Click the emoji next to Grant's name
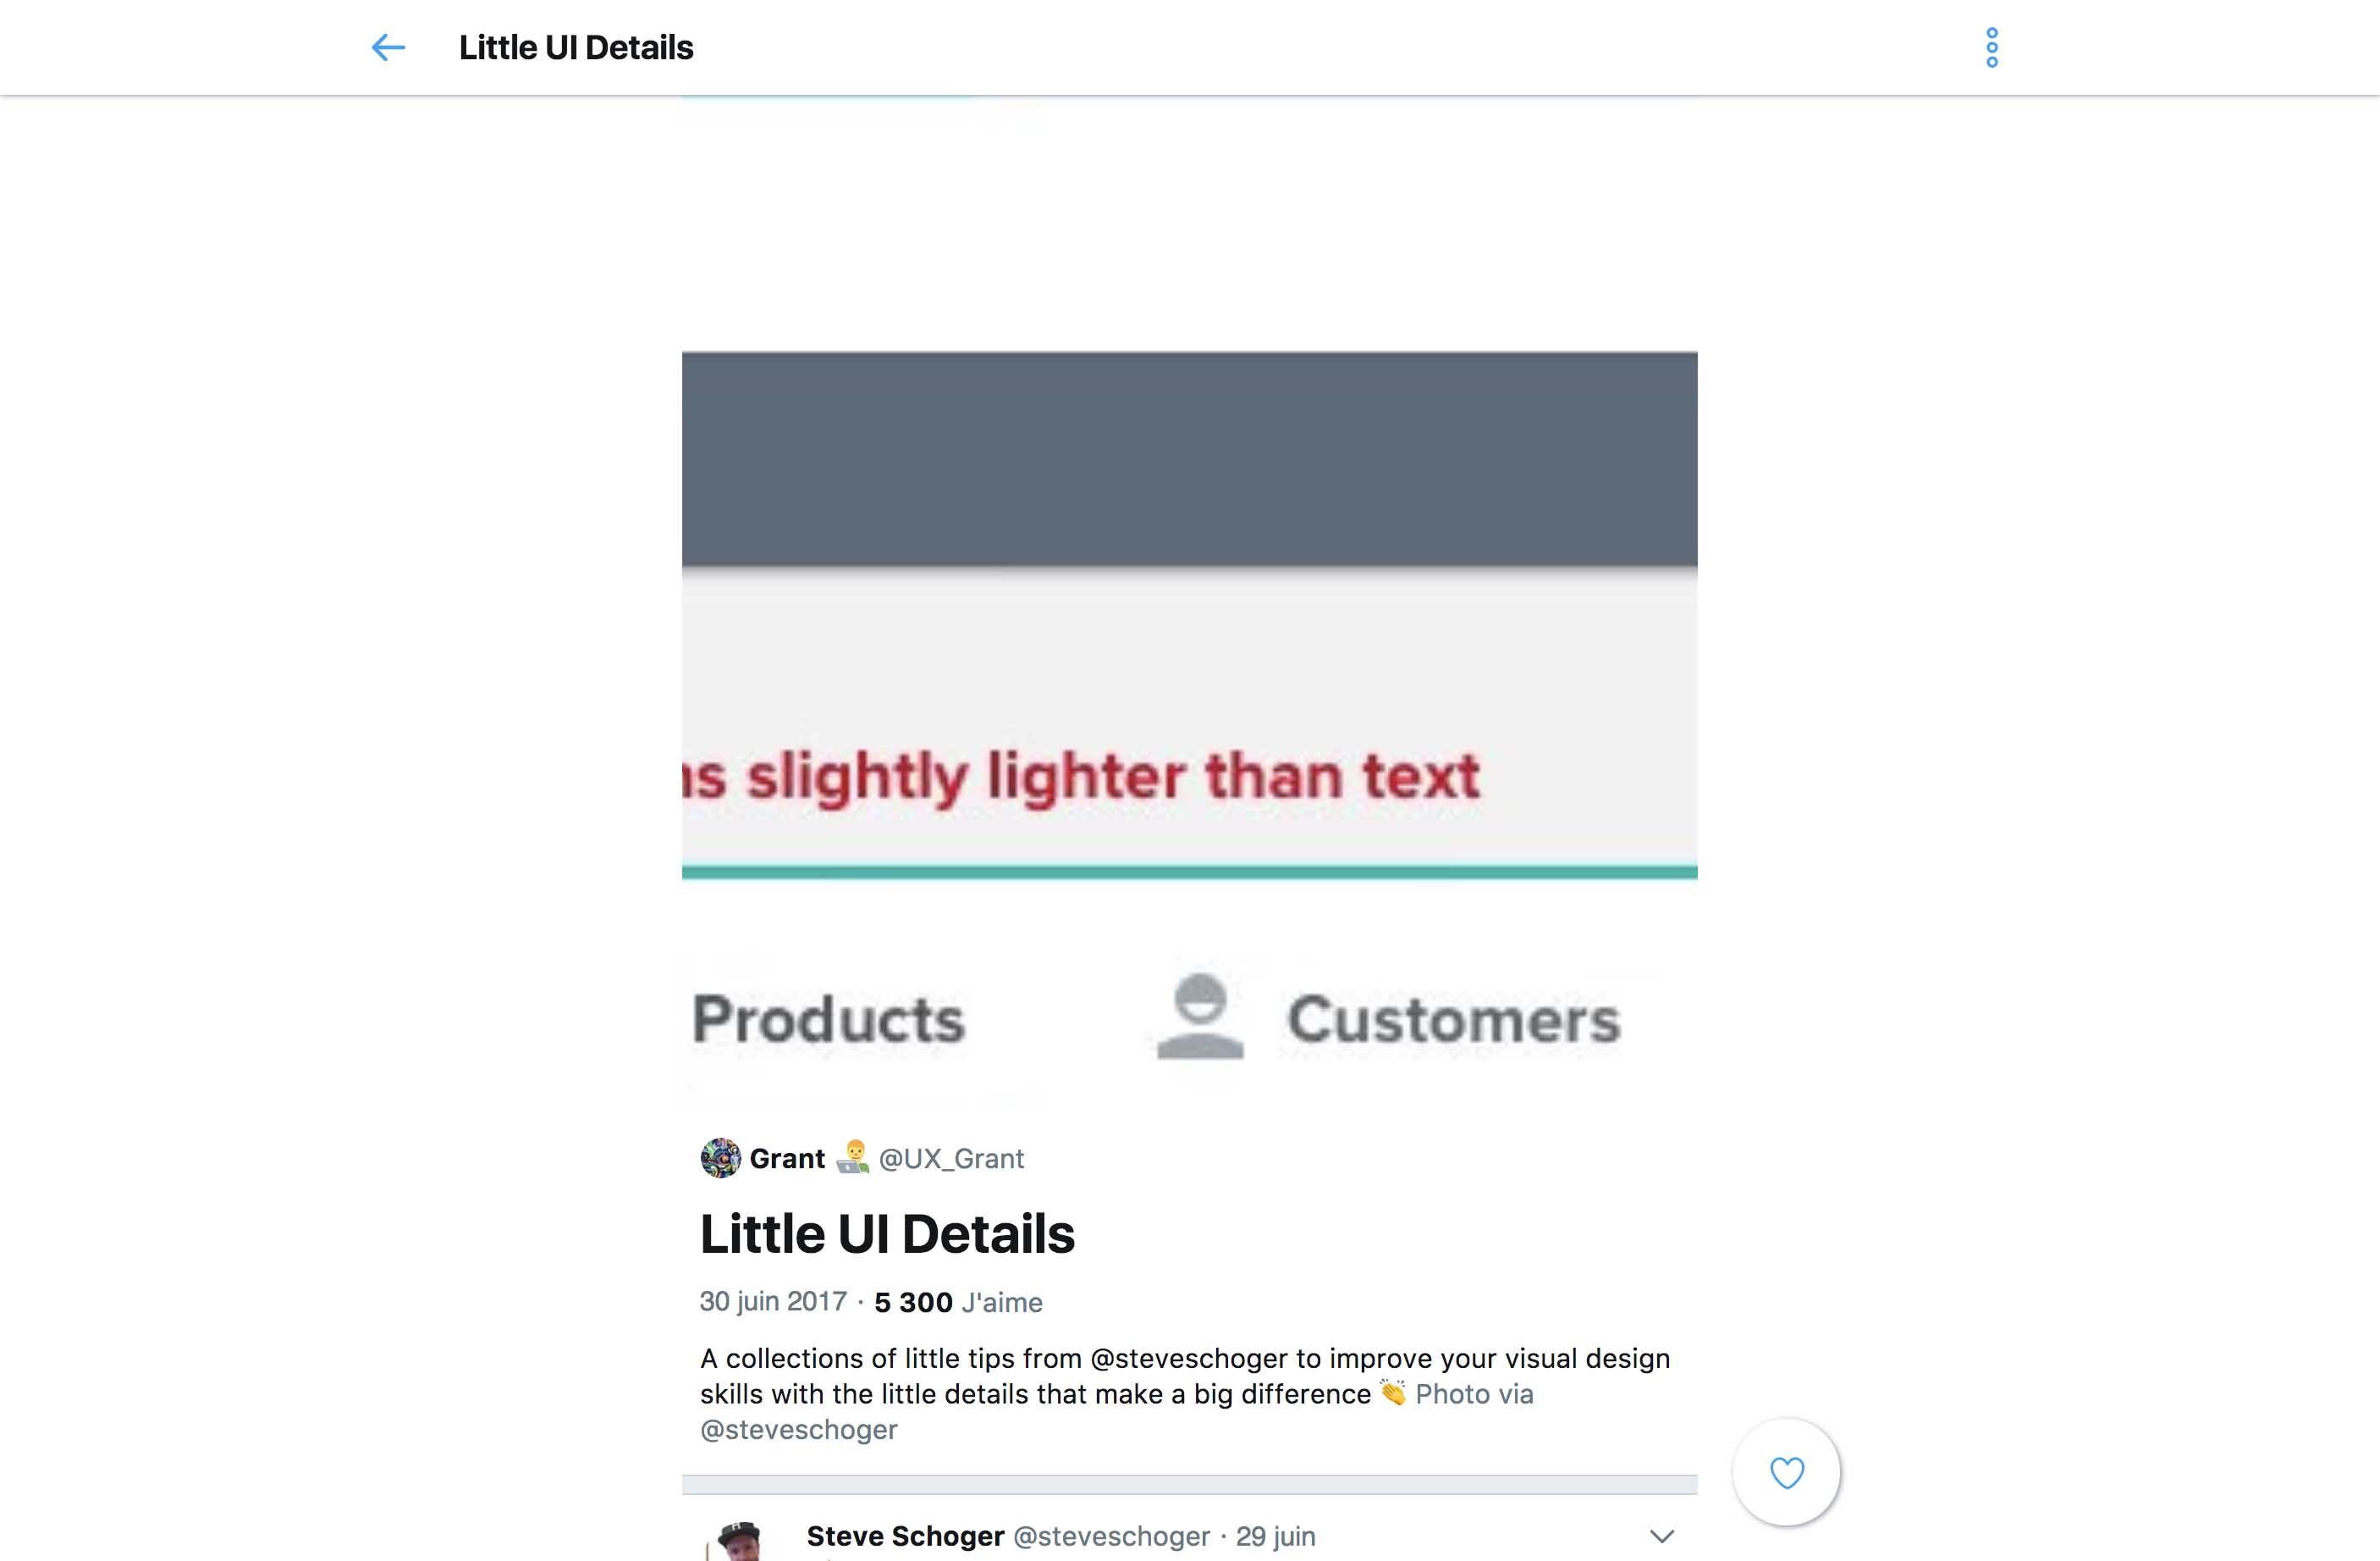Screen dimensions: 2380x1561 [852, 1157]
